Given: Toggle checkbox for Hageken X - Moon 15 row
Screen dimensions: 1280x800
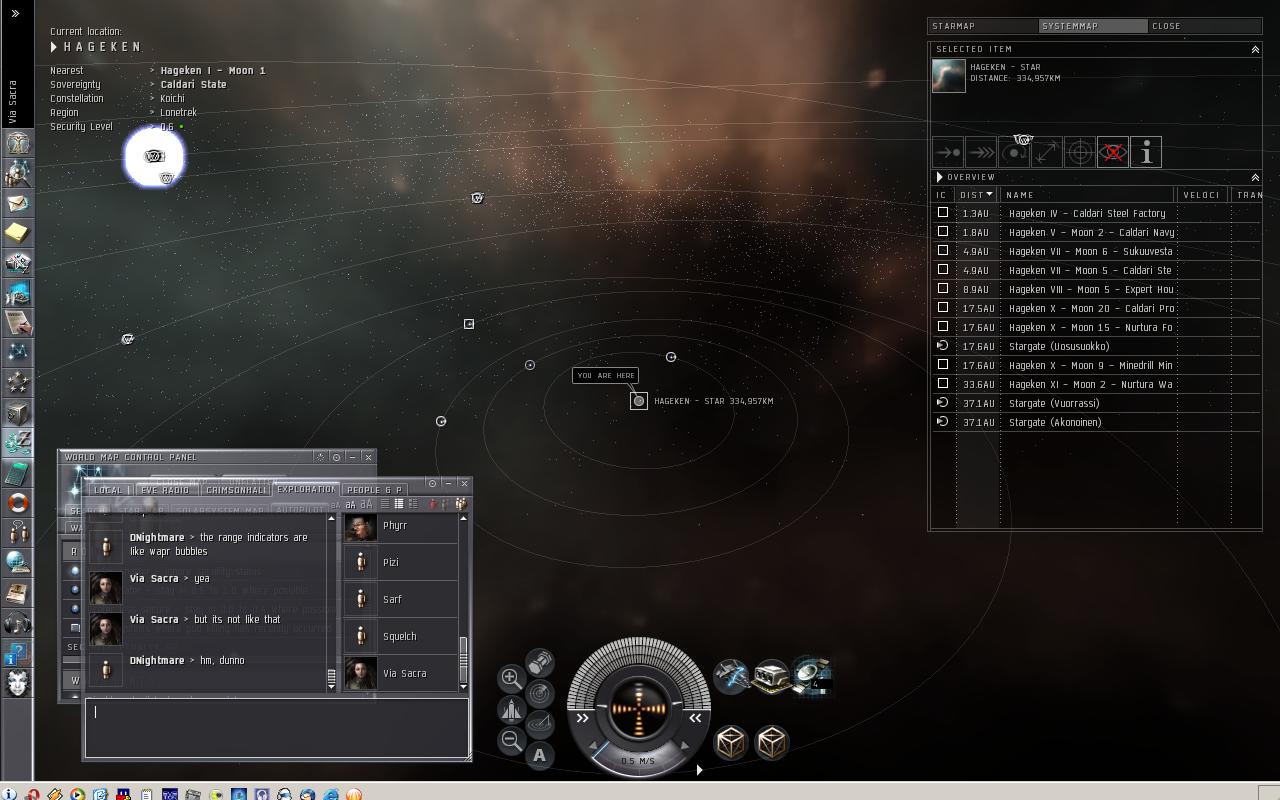Looking at the screenshot, I should (x=942, y=327).
